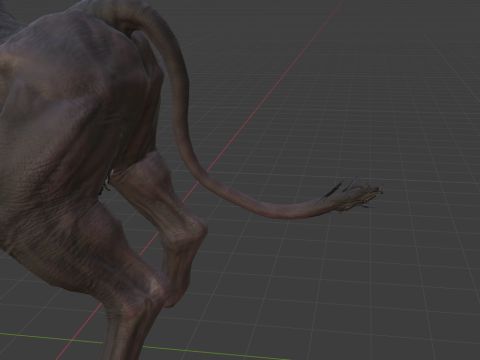This screenshot has height=360, width=480.
Task: Click the near hind leg's knee
Action: point(153,287)
